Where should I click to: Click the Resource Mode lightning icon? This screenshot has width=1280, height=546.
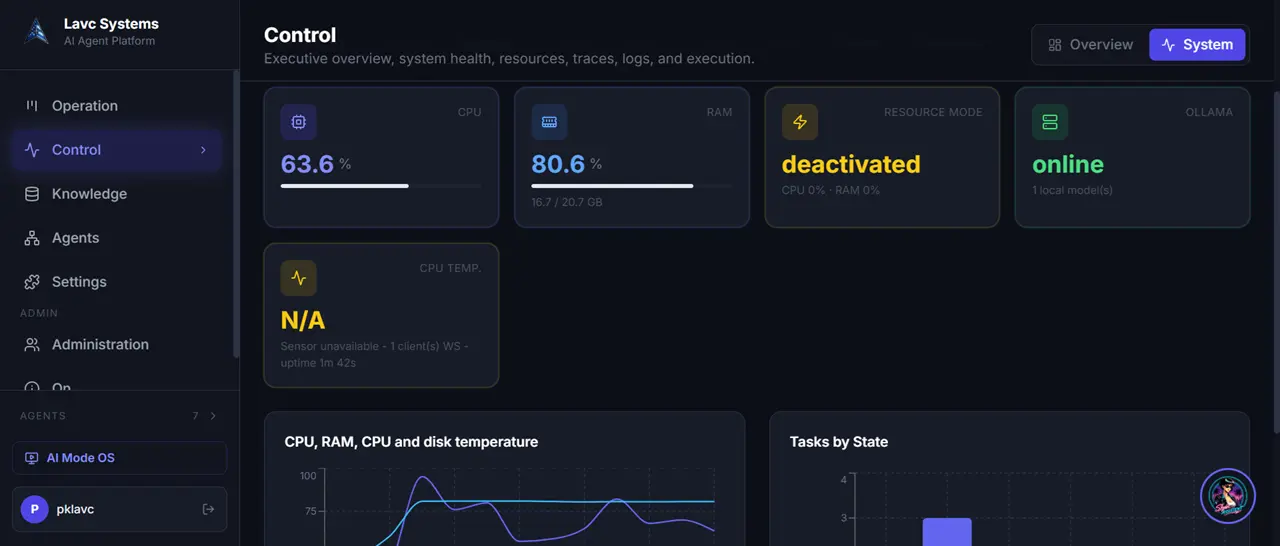click(800, 122)
